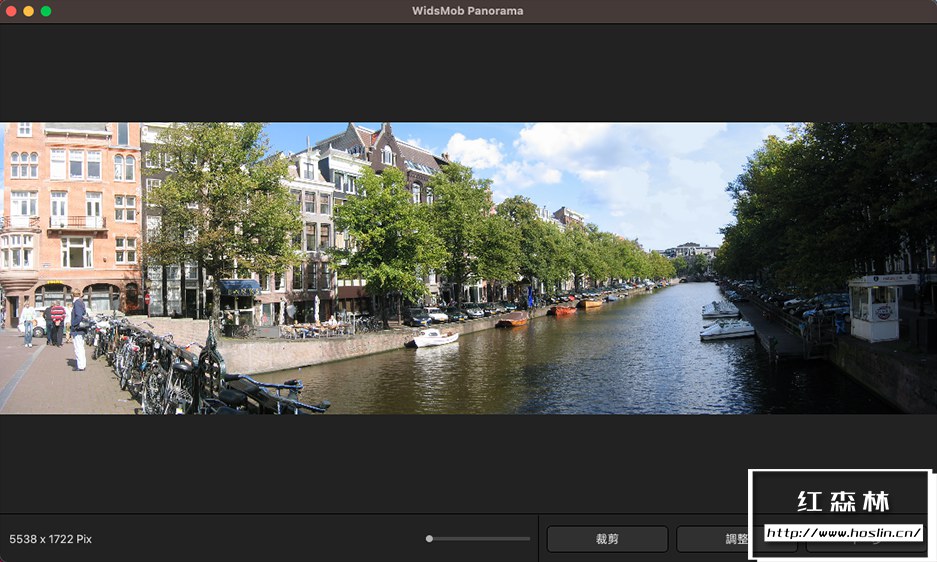Click the 红森林 watermark logo text
Viewport: 937px width, 562px height.
(x=843, y=501)
